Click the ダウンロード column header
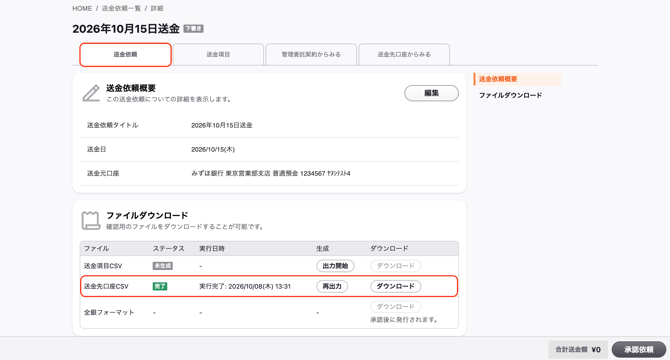Screen dimensions: 670x360 [x=389, y=249]
